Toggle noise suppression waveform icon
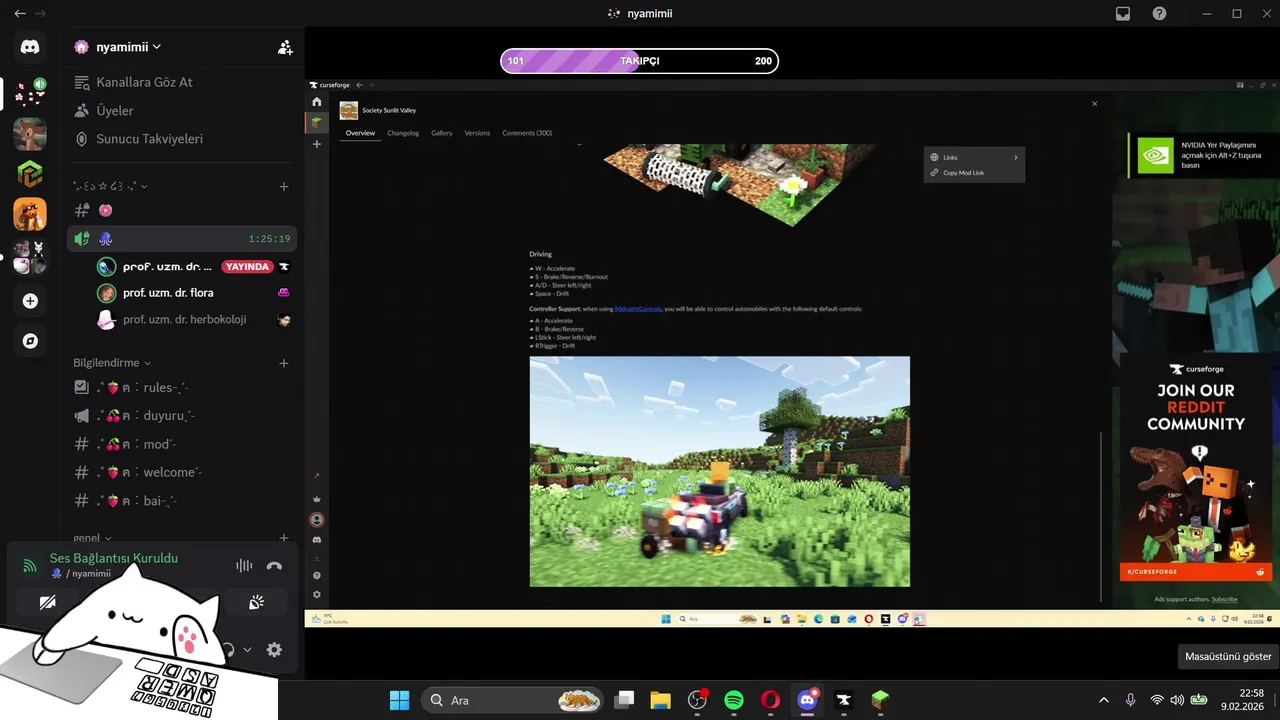This screenshot has height=720, width=1280. pyautogui.click(x=244, y=566)
